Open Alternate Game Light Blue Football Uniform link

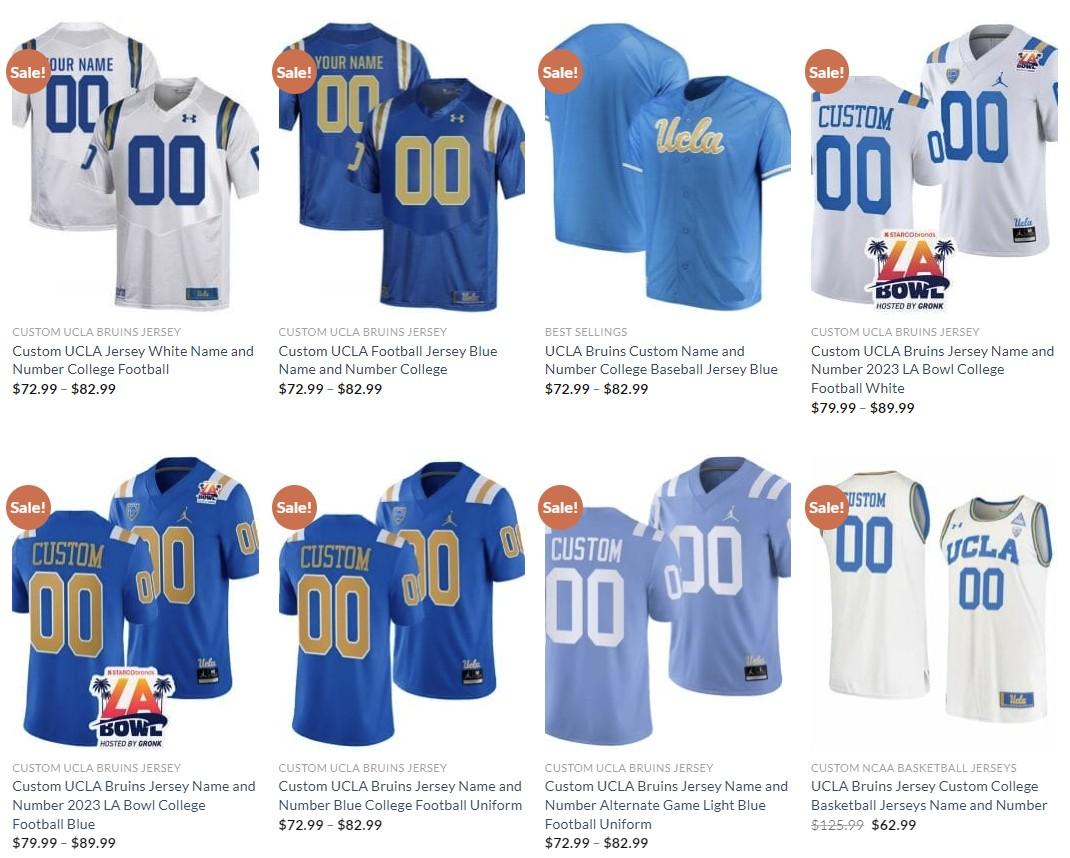[666, 805]
